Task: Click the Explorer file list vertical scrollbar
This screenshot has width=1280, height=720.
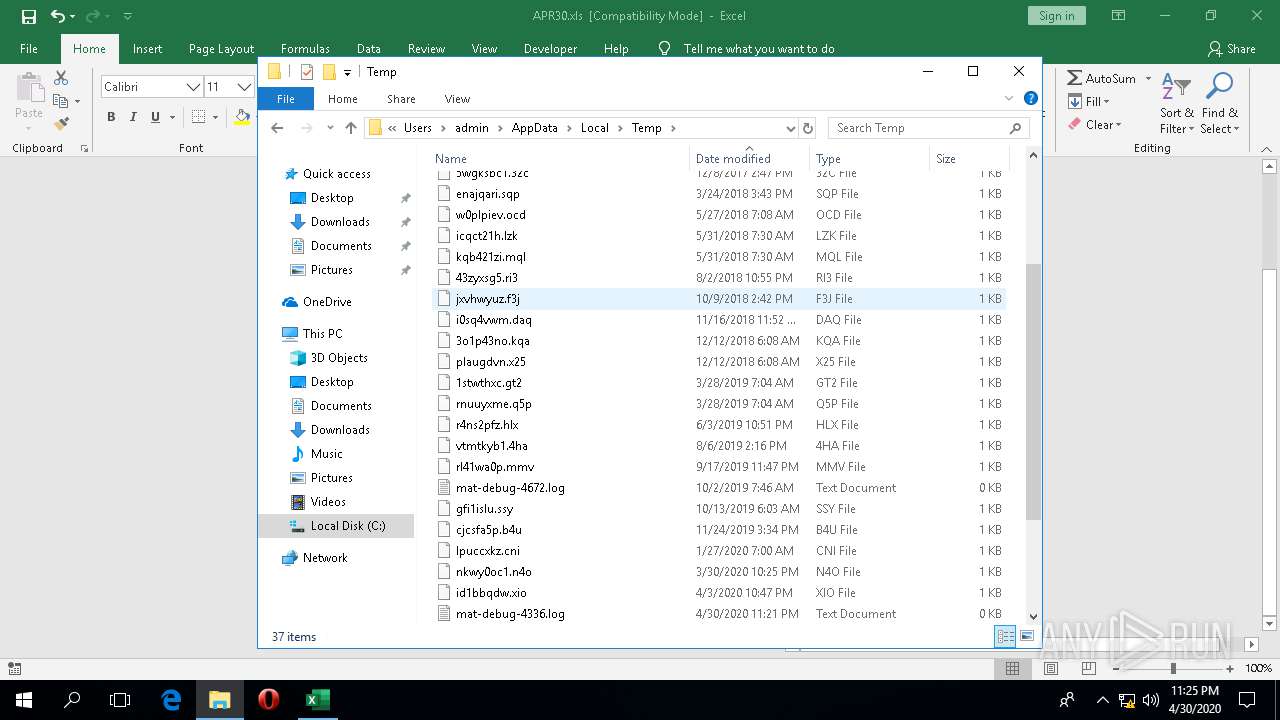Action: coord(1033,391)
